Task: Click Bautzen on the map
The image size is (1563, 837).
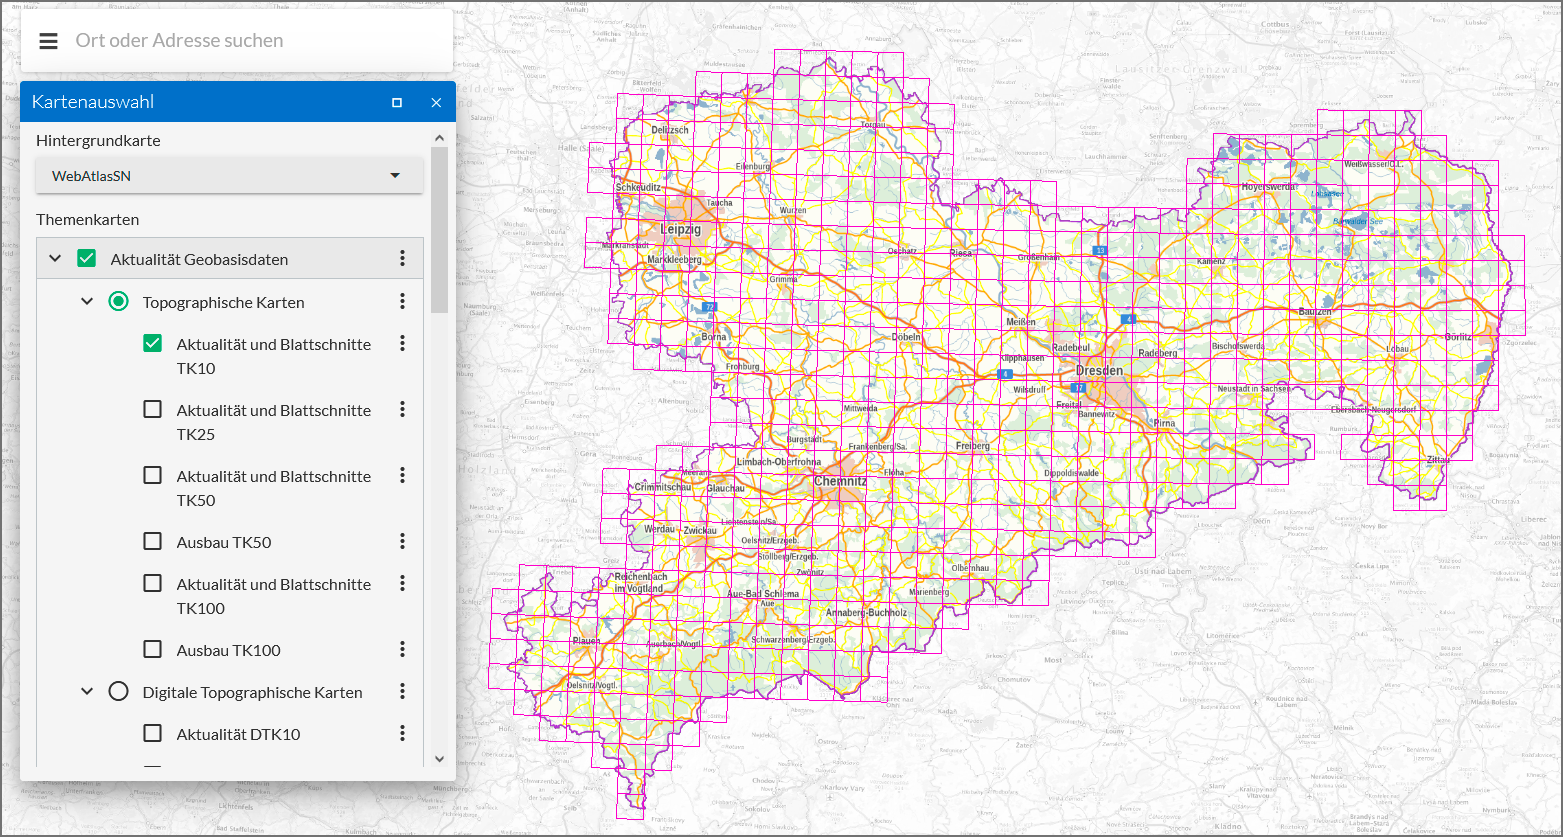Action: 1315,312
